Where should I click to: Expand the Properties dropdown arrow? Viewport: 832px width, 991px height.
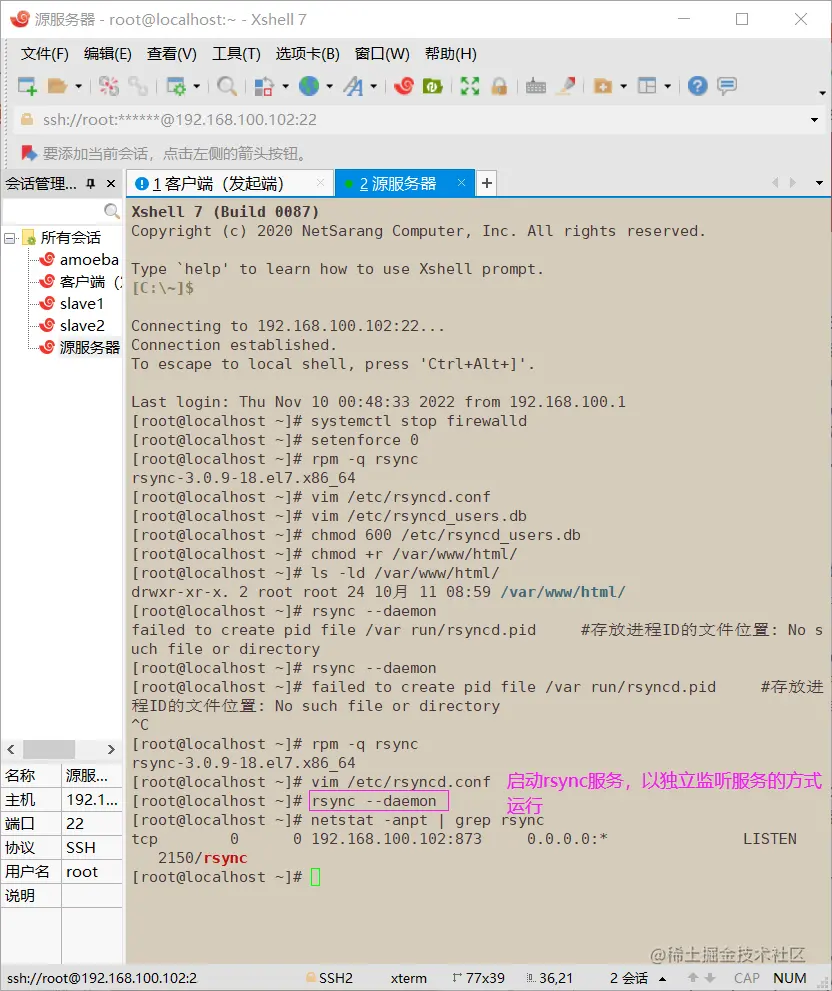point(196,86)
